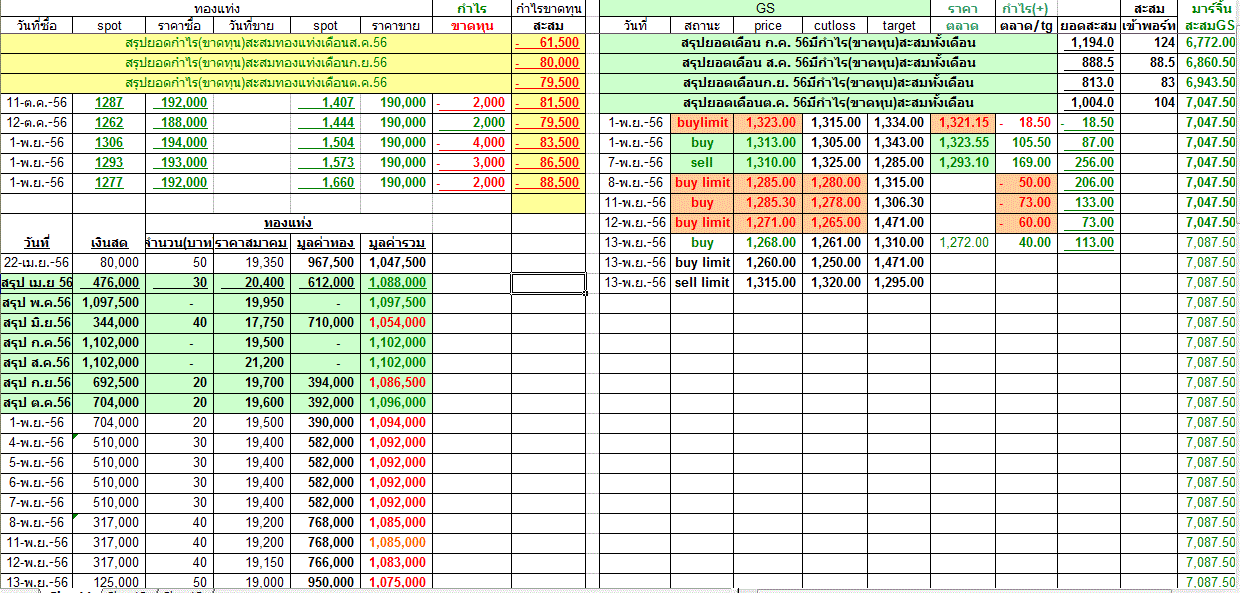This screenshot has width=1240, height=593.
Task: Click association price cell 21,200
Action: click(251, 362)
